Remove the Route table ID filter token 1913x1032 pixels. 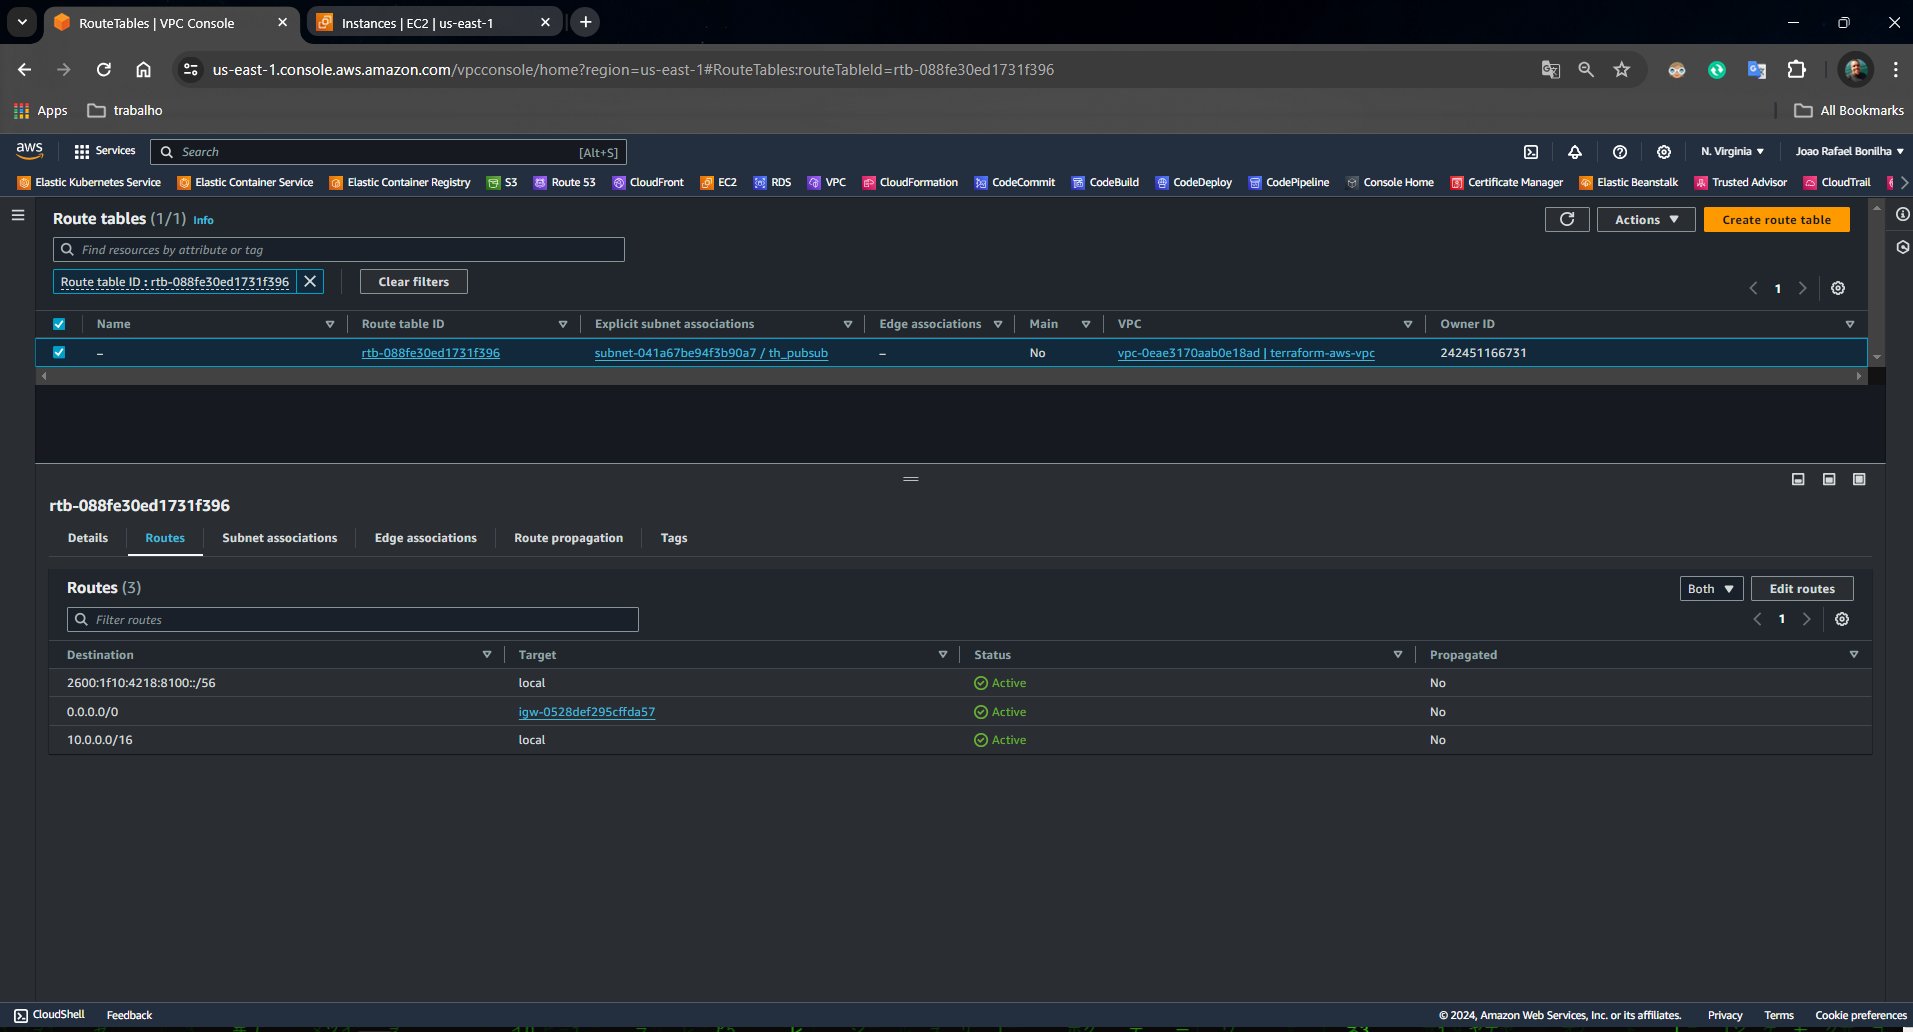coord(310,282)
